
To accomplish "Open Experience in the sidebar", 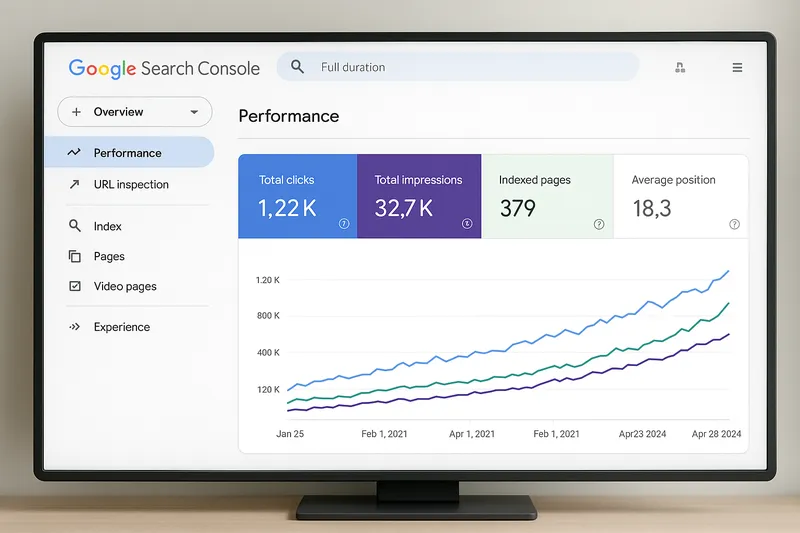I will 121,327.
